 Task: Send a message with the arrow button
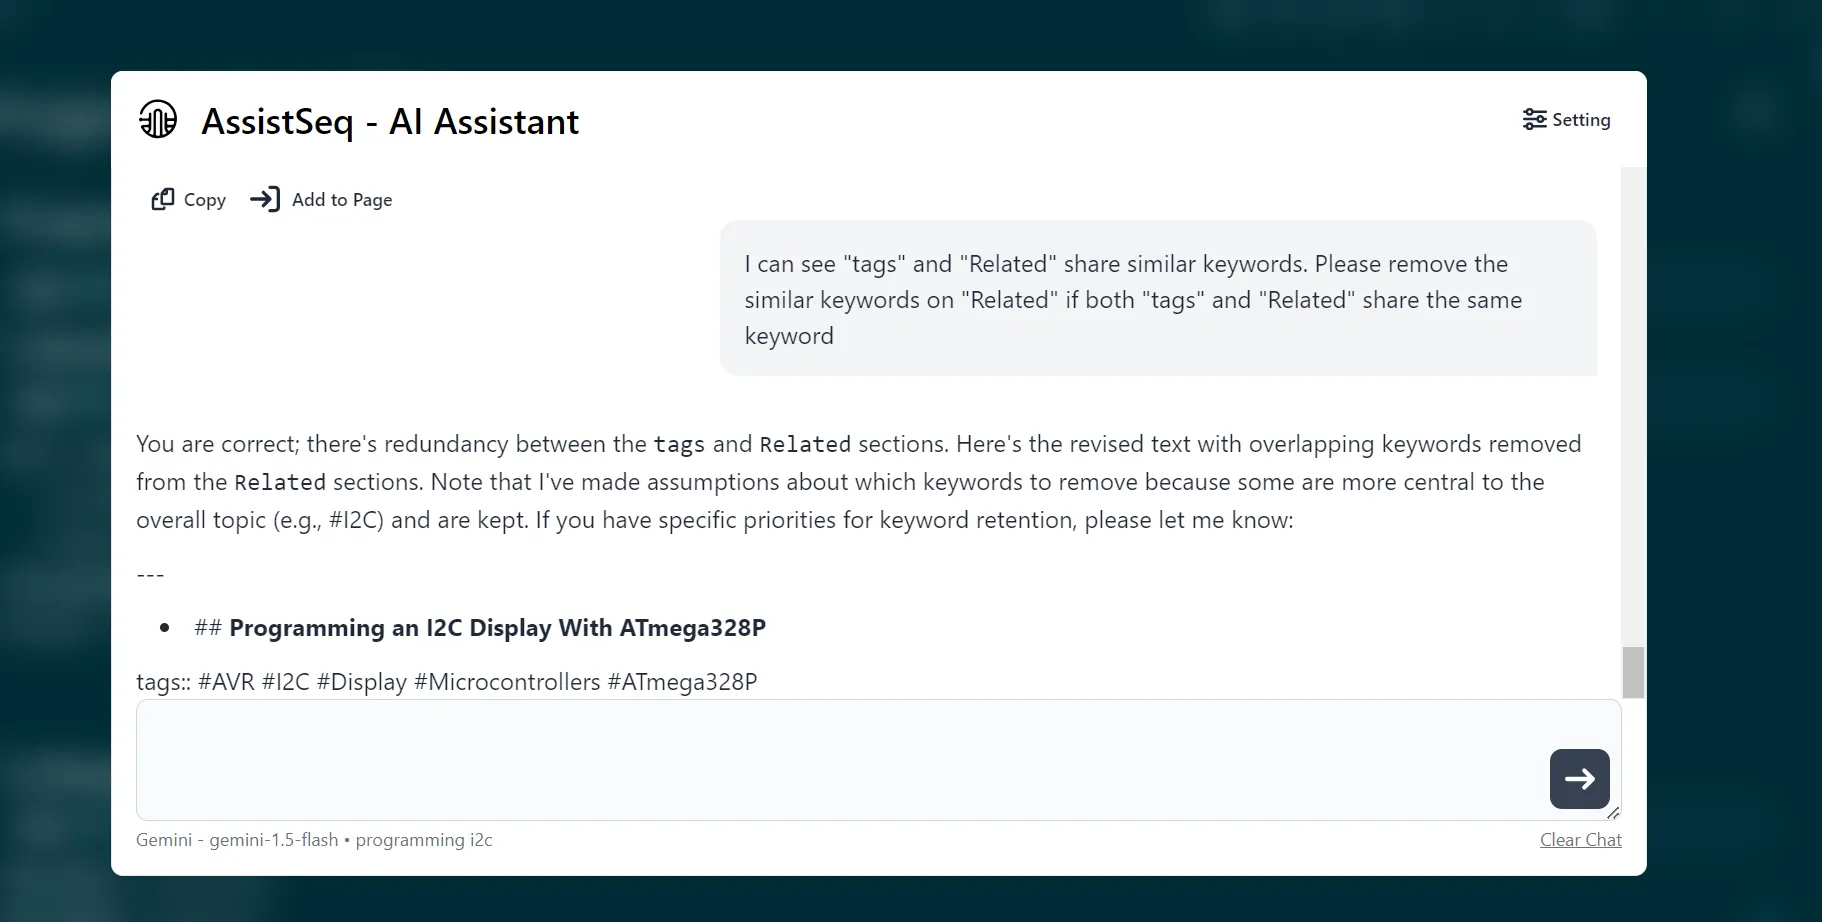1578,779
